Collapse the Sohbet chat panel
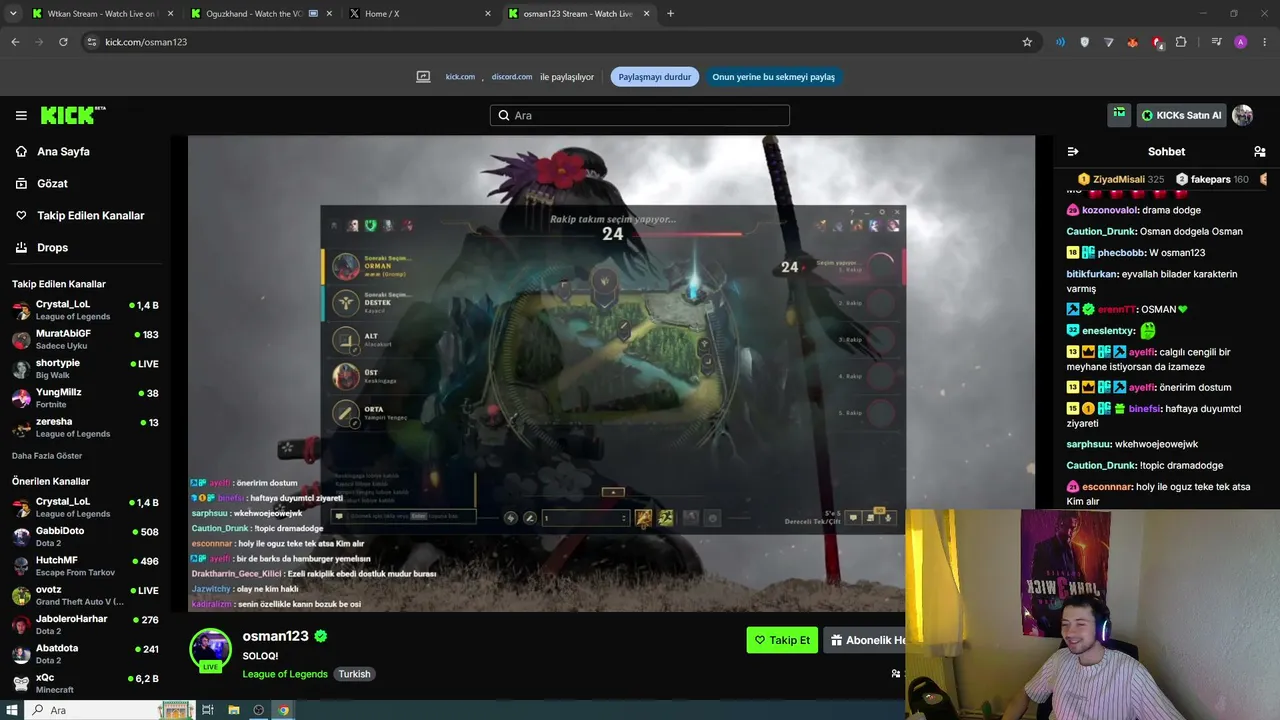 (1073, 152)
